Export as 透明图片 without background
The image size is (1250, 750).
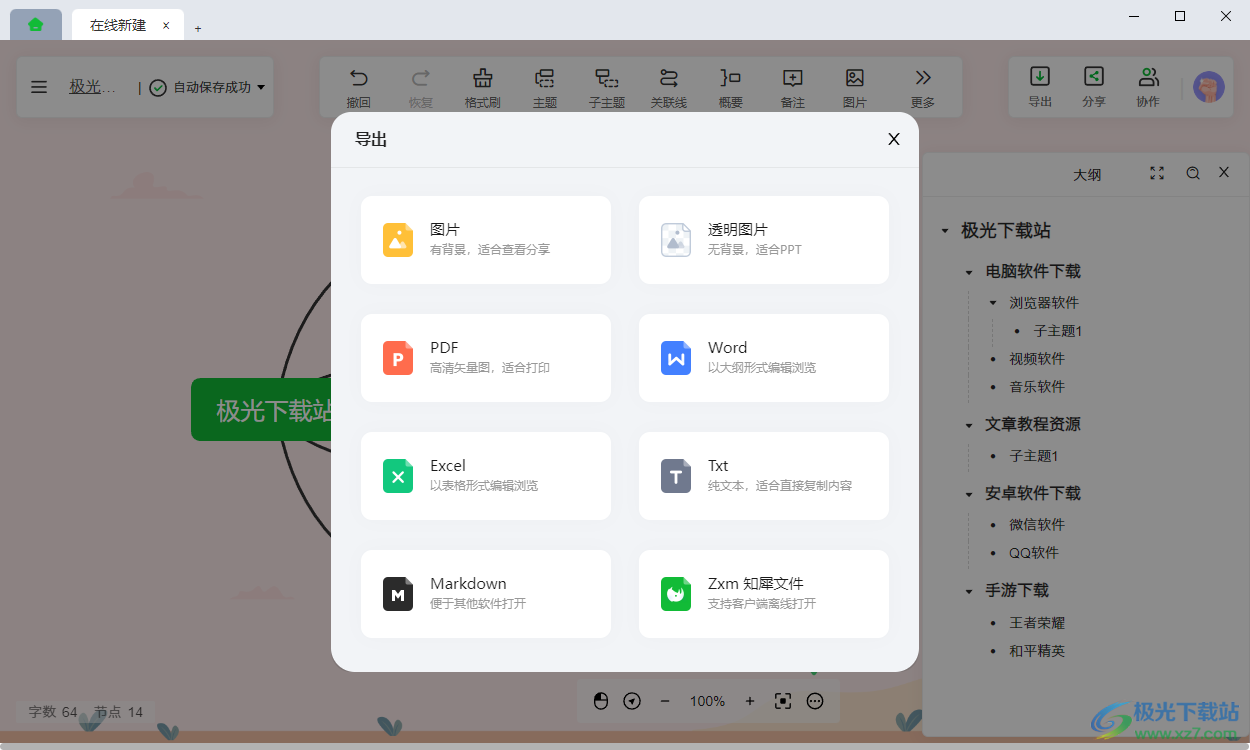click(764, 240)
